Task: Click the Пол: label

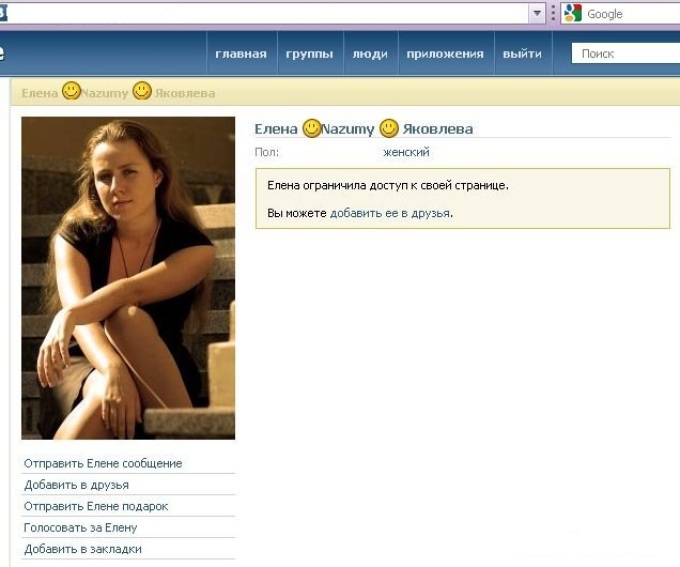Action: (267, 152)
